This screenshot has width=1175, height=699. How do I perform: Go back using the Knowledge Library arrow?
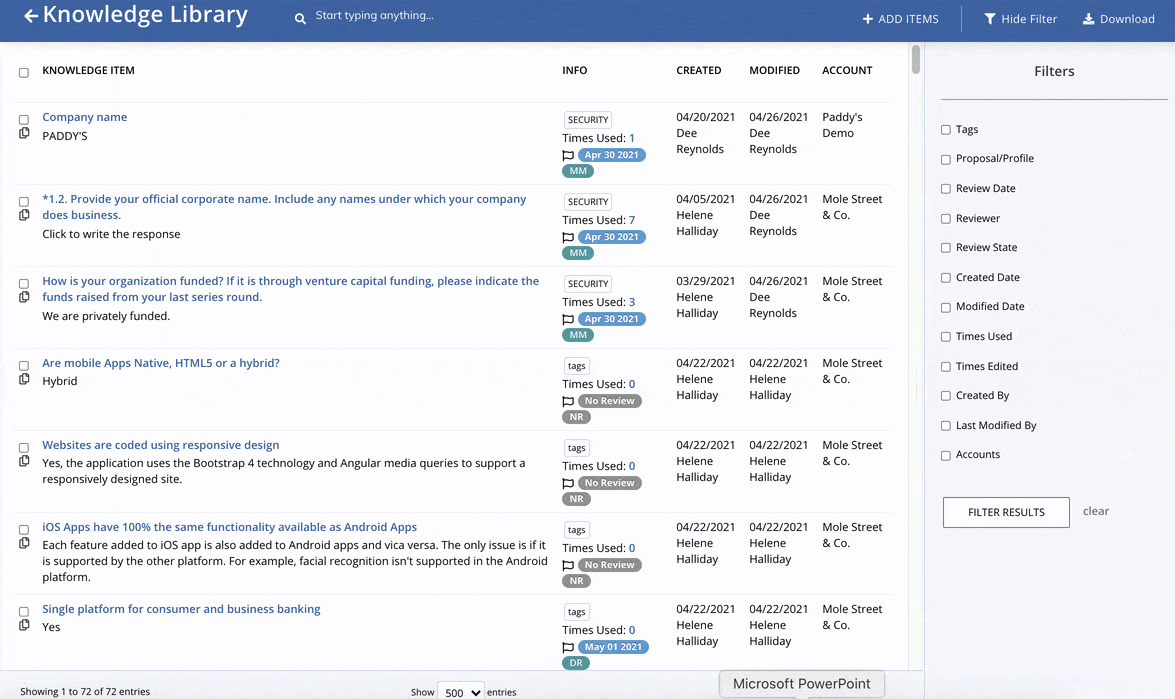[x=31, y=16]
